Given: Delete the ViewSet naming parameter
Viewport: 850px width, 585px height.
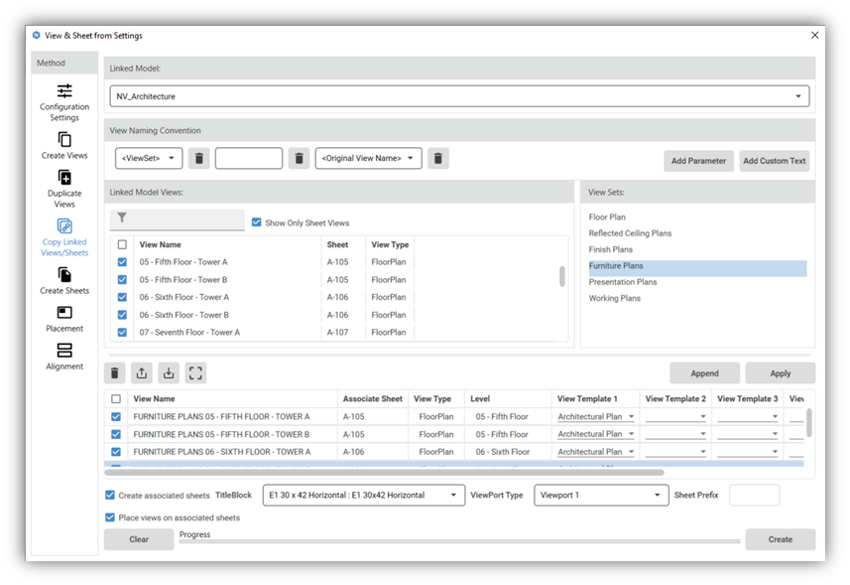Looking at the screenshot, I should [x=199, y=158].
